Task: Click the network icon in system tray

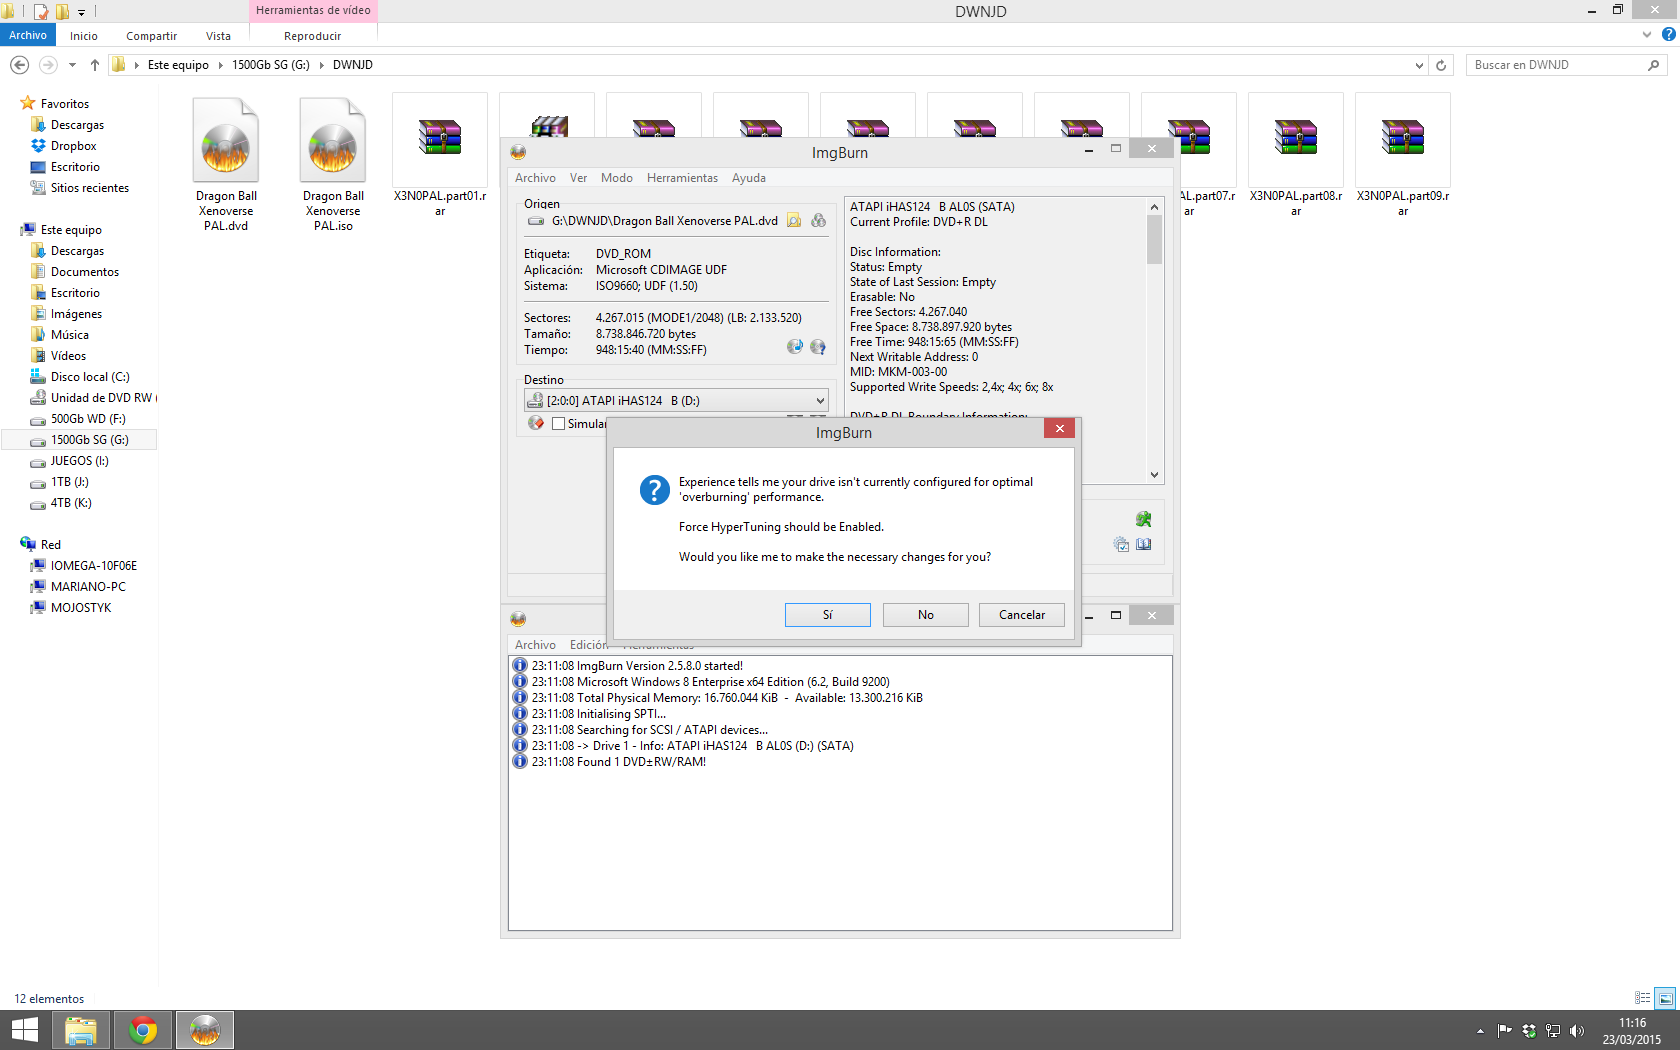Action: point(1553,1031)
